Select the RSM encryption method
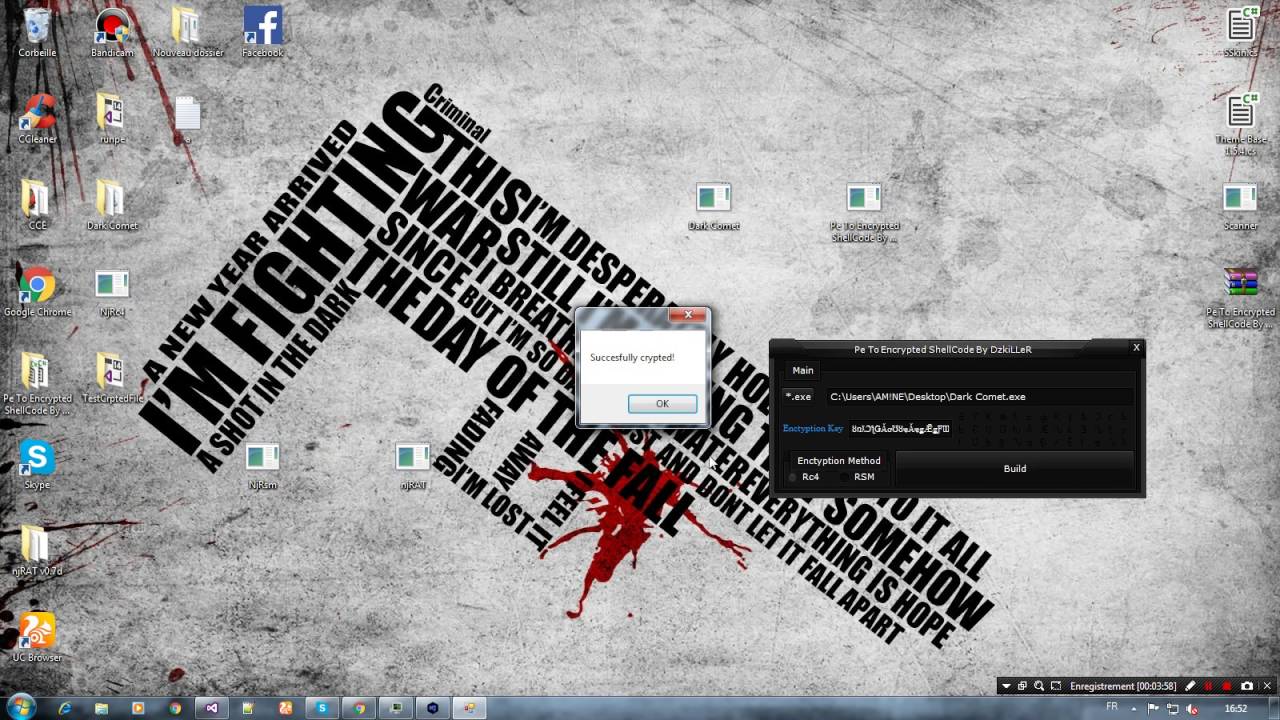The width and height of the screenshot is (1280, 720). pos(858,477)
